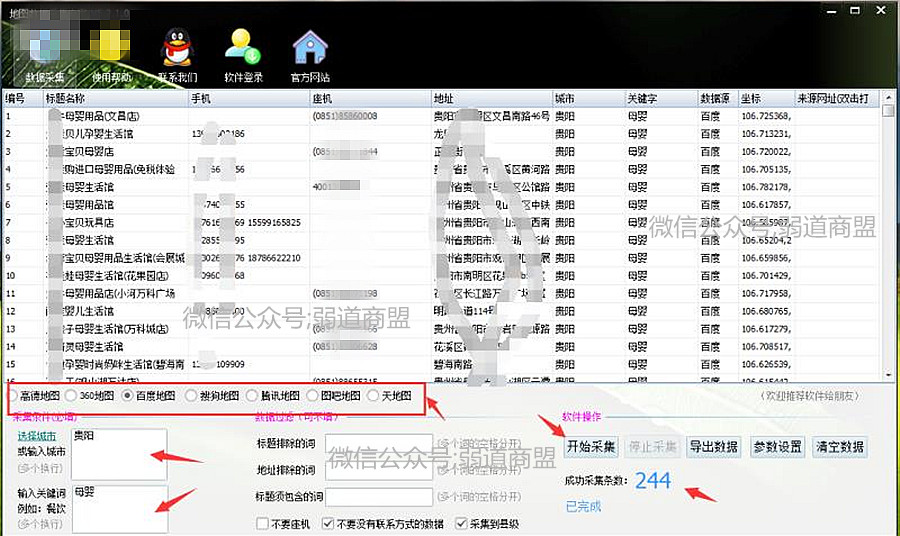The height and width of the screenshot is (536, 900).
Task: Click the 标题排除的词 input field
Action: [379, 444]
